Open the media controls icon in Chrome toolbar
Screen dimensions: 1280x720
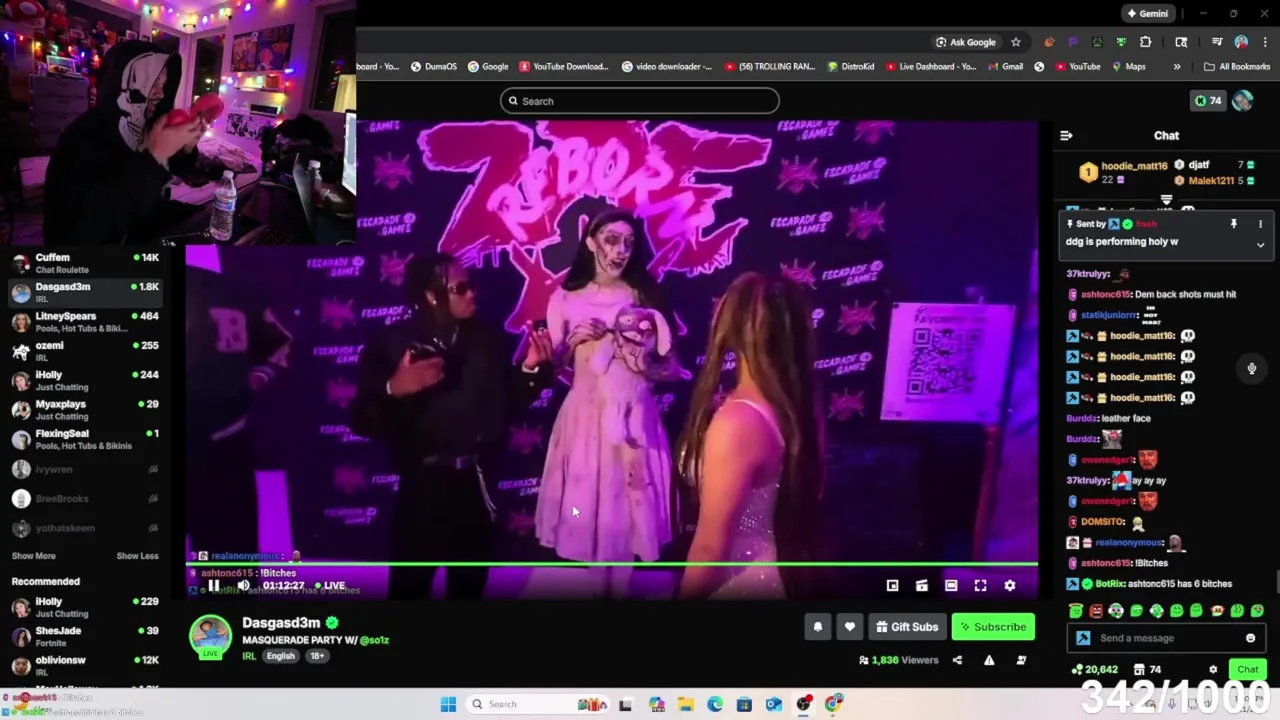coord(1217,42)
